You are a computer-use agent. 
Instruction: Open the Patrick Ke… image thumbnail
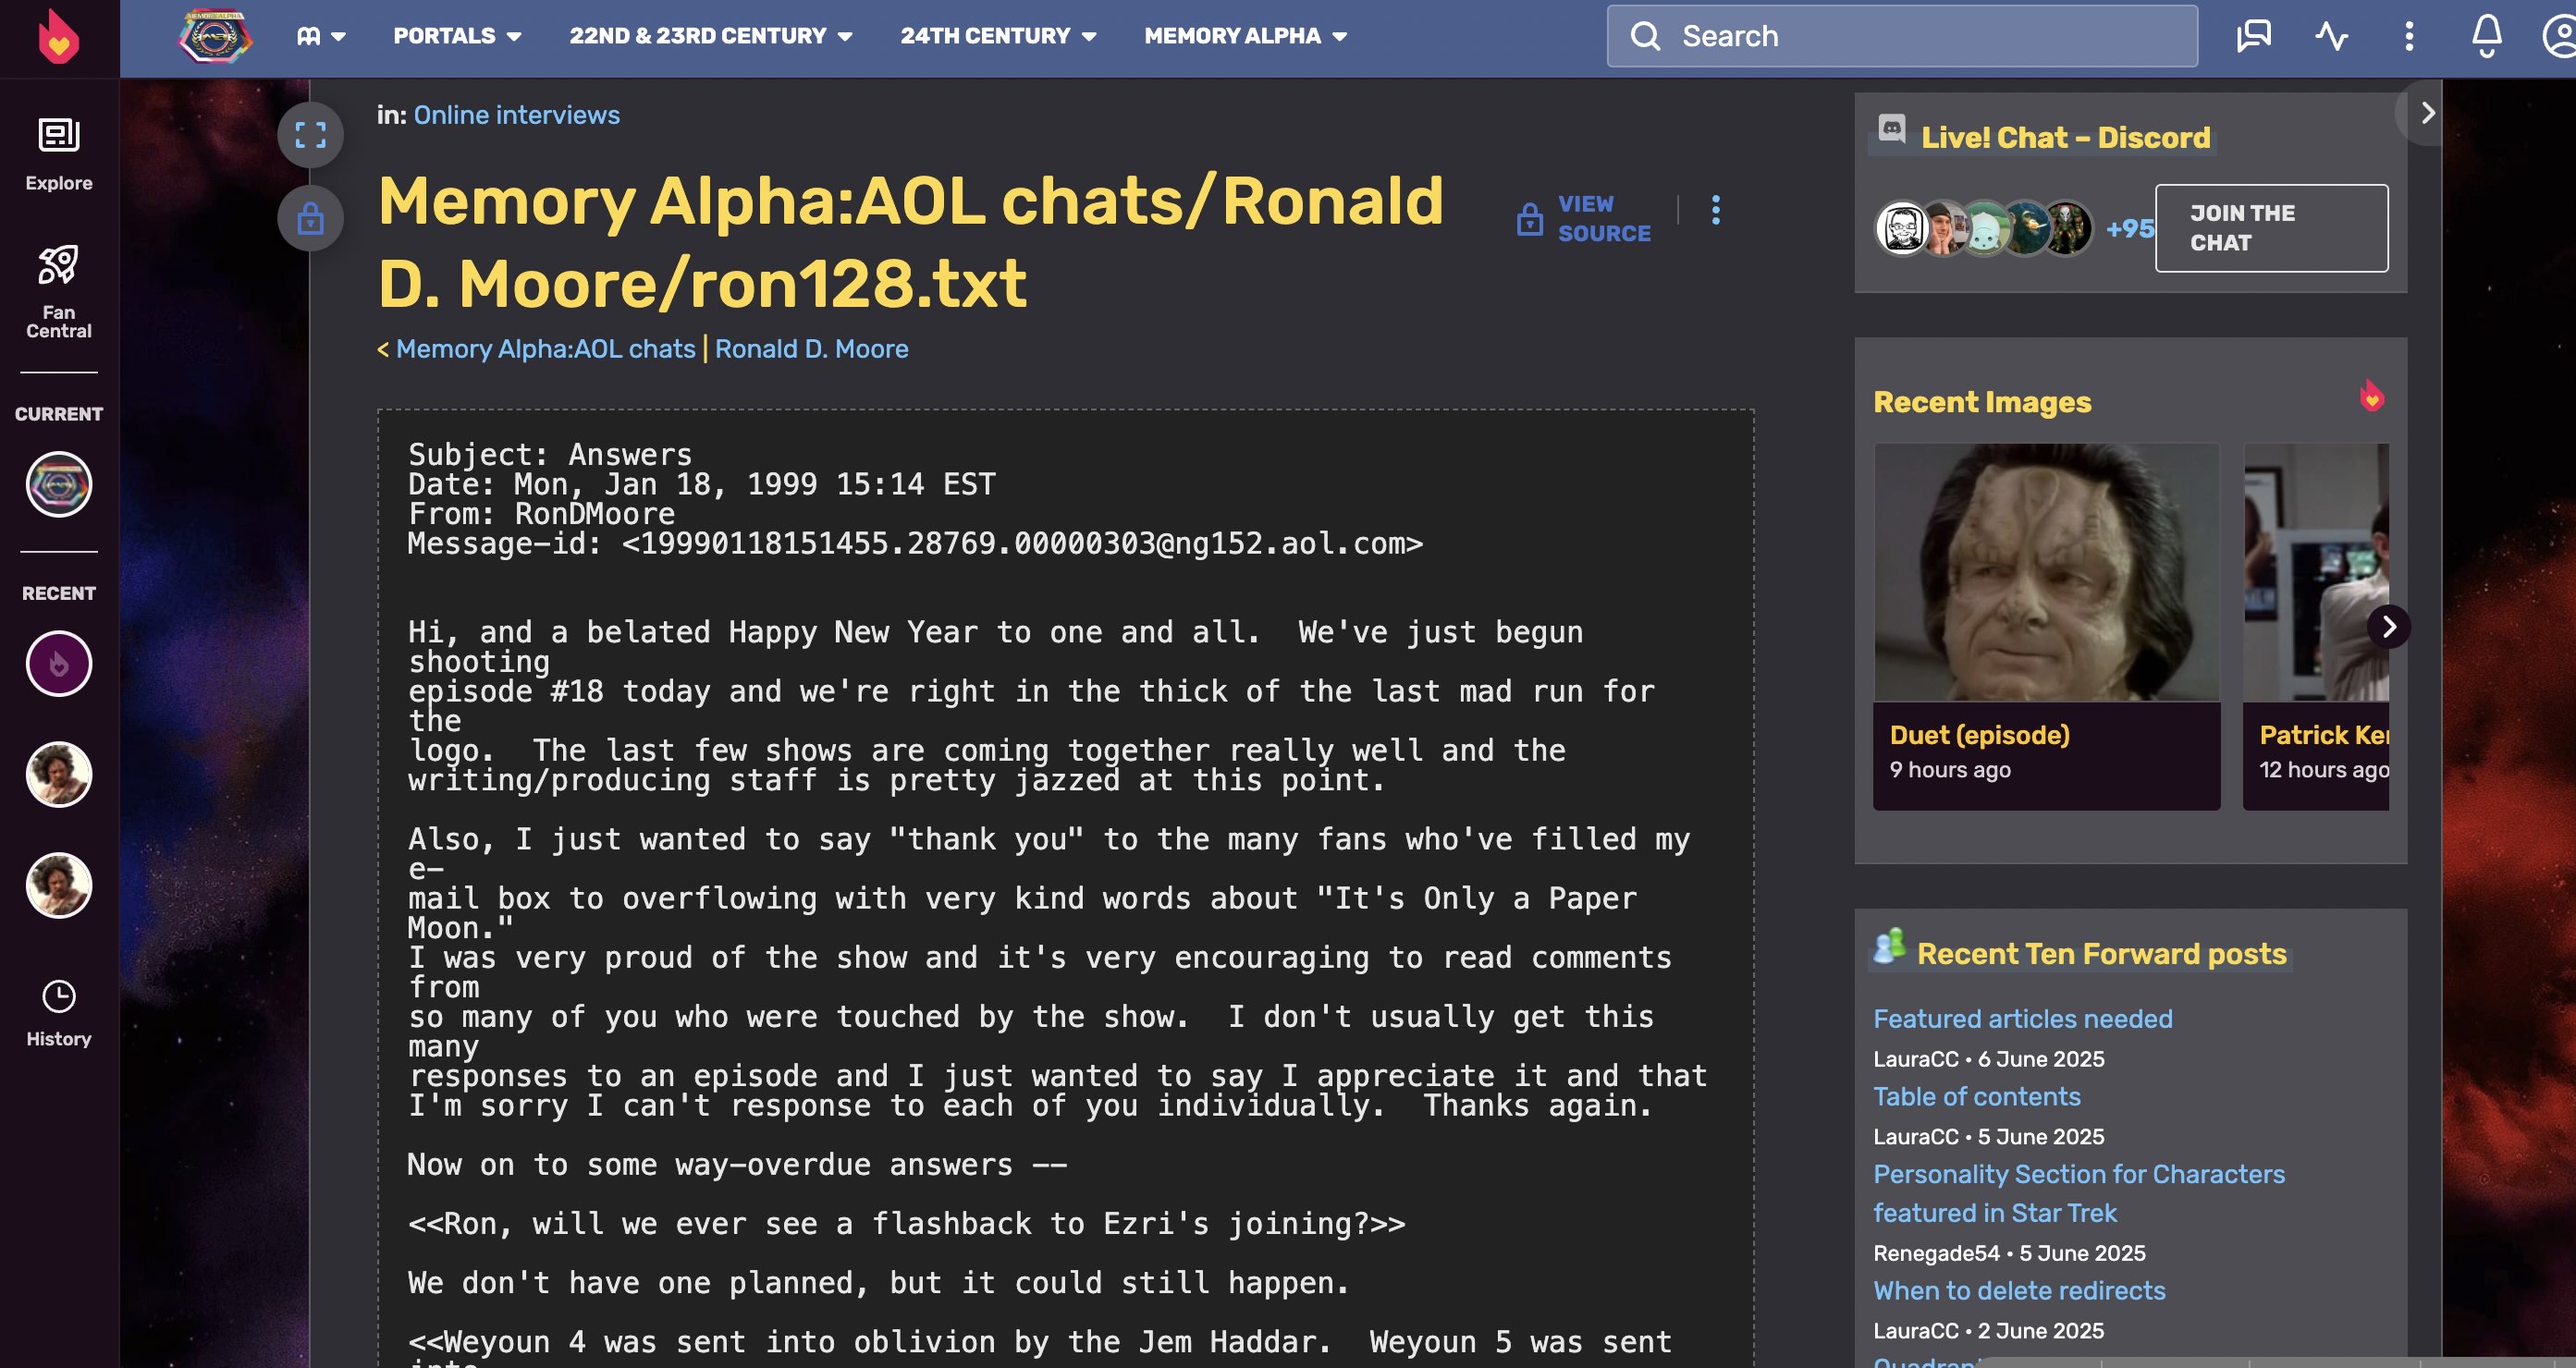pos(2316,572)
